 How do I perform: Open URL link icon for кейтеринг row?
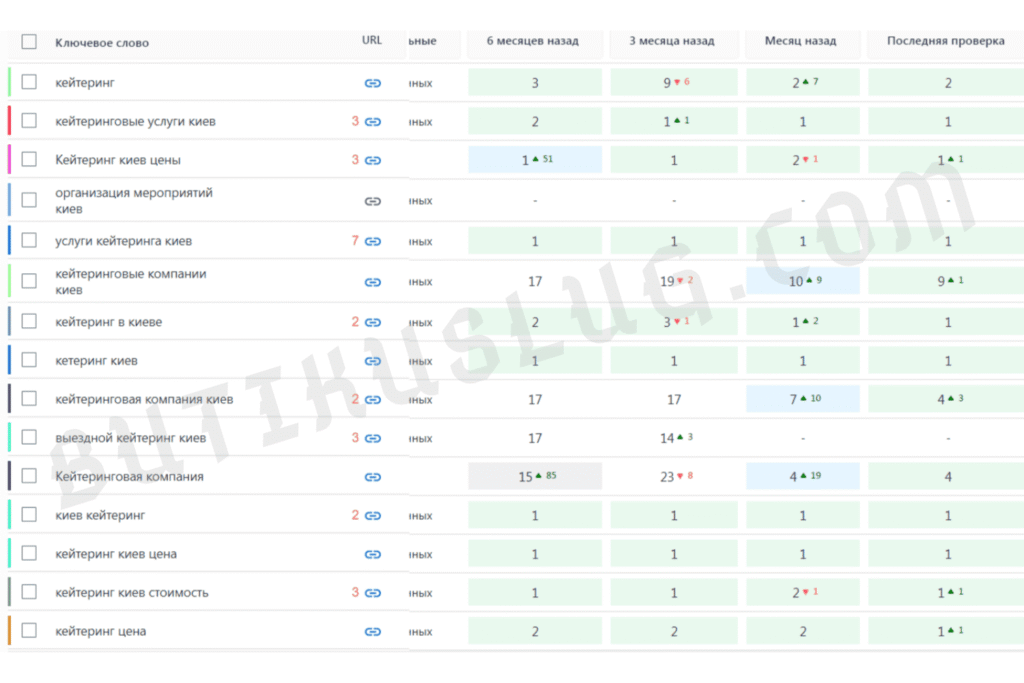[x=373, y=83]
